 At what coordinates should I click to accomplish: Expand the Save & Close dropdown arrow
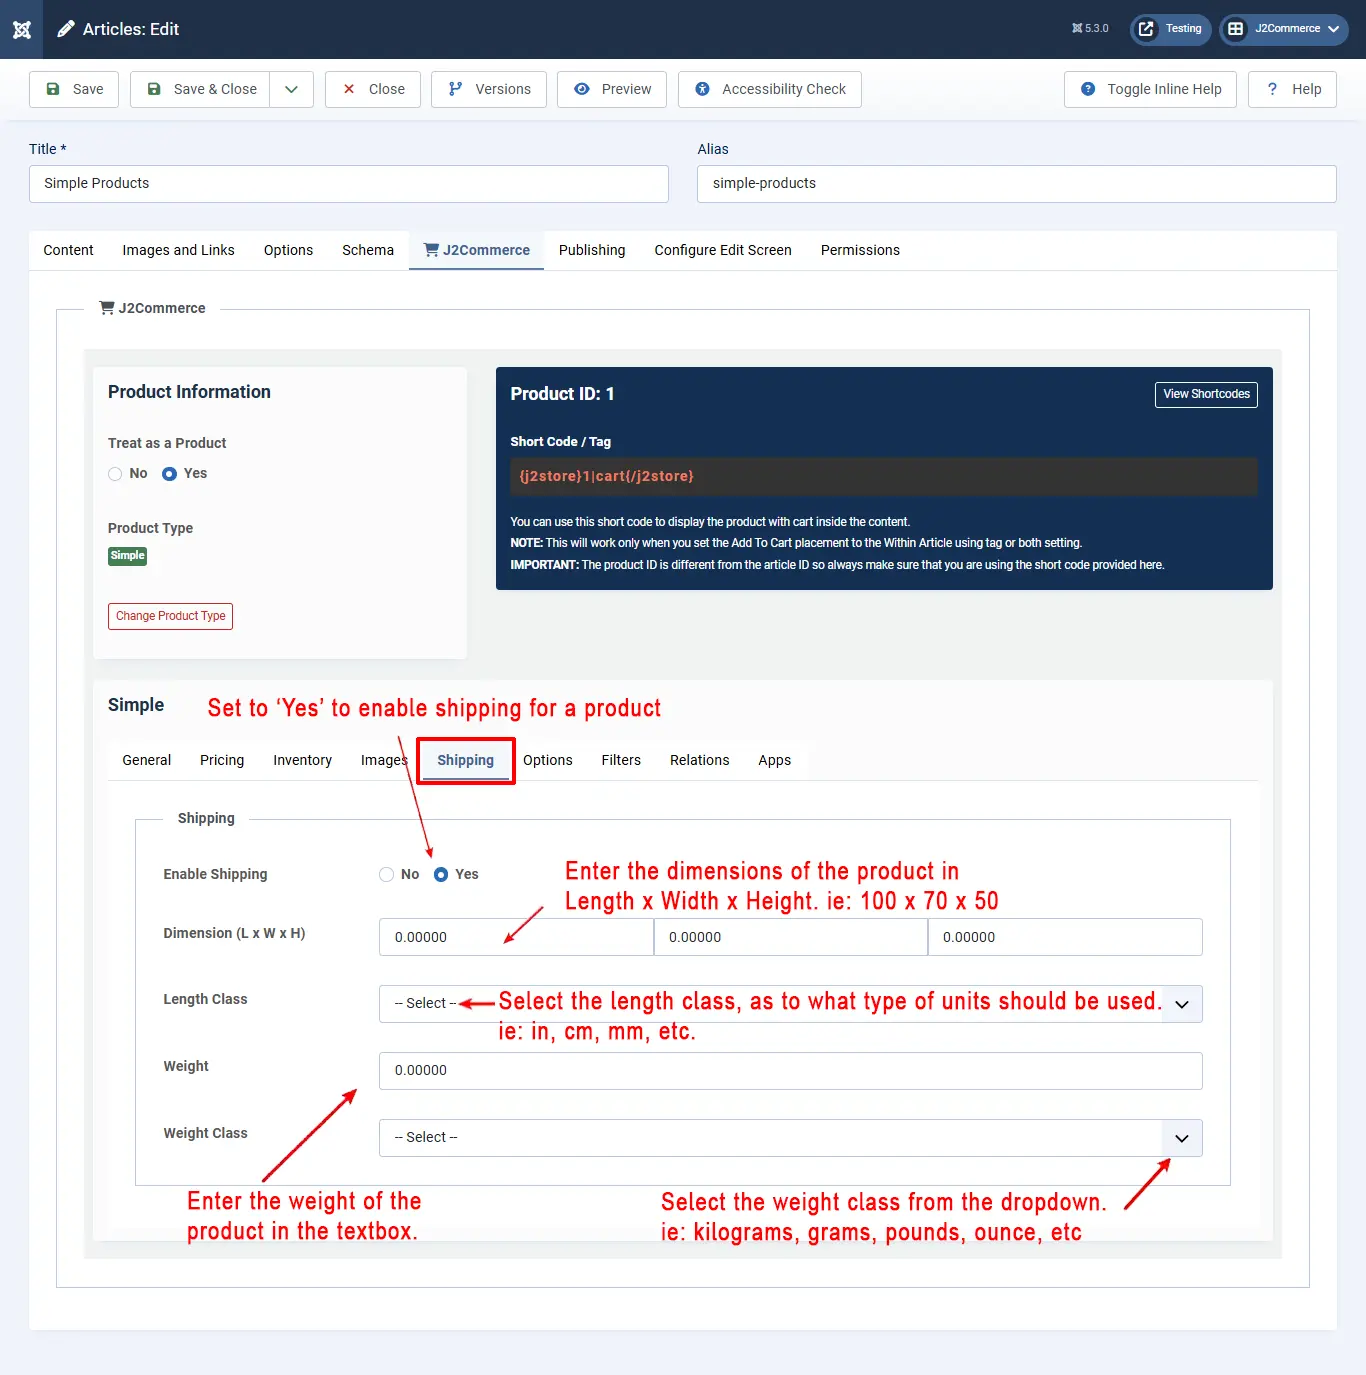(291, 89)
